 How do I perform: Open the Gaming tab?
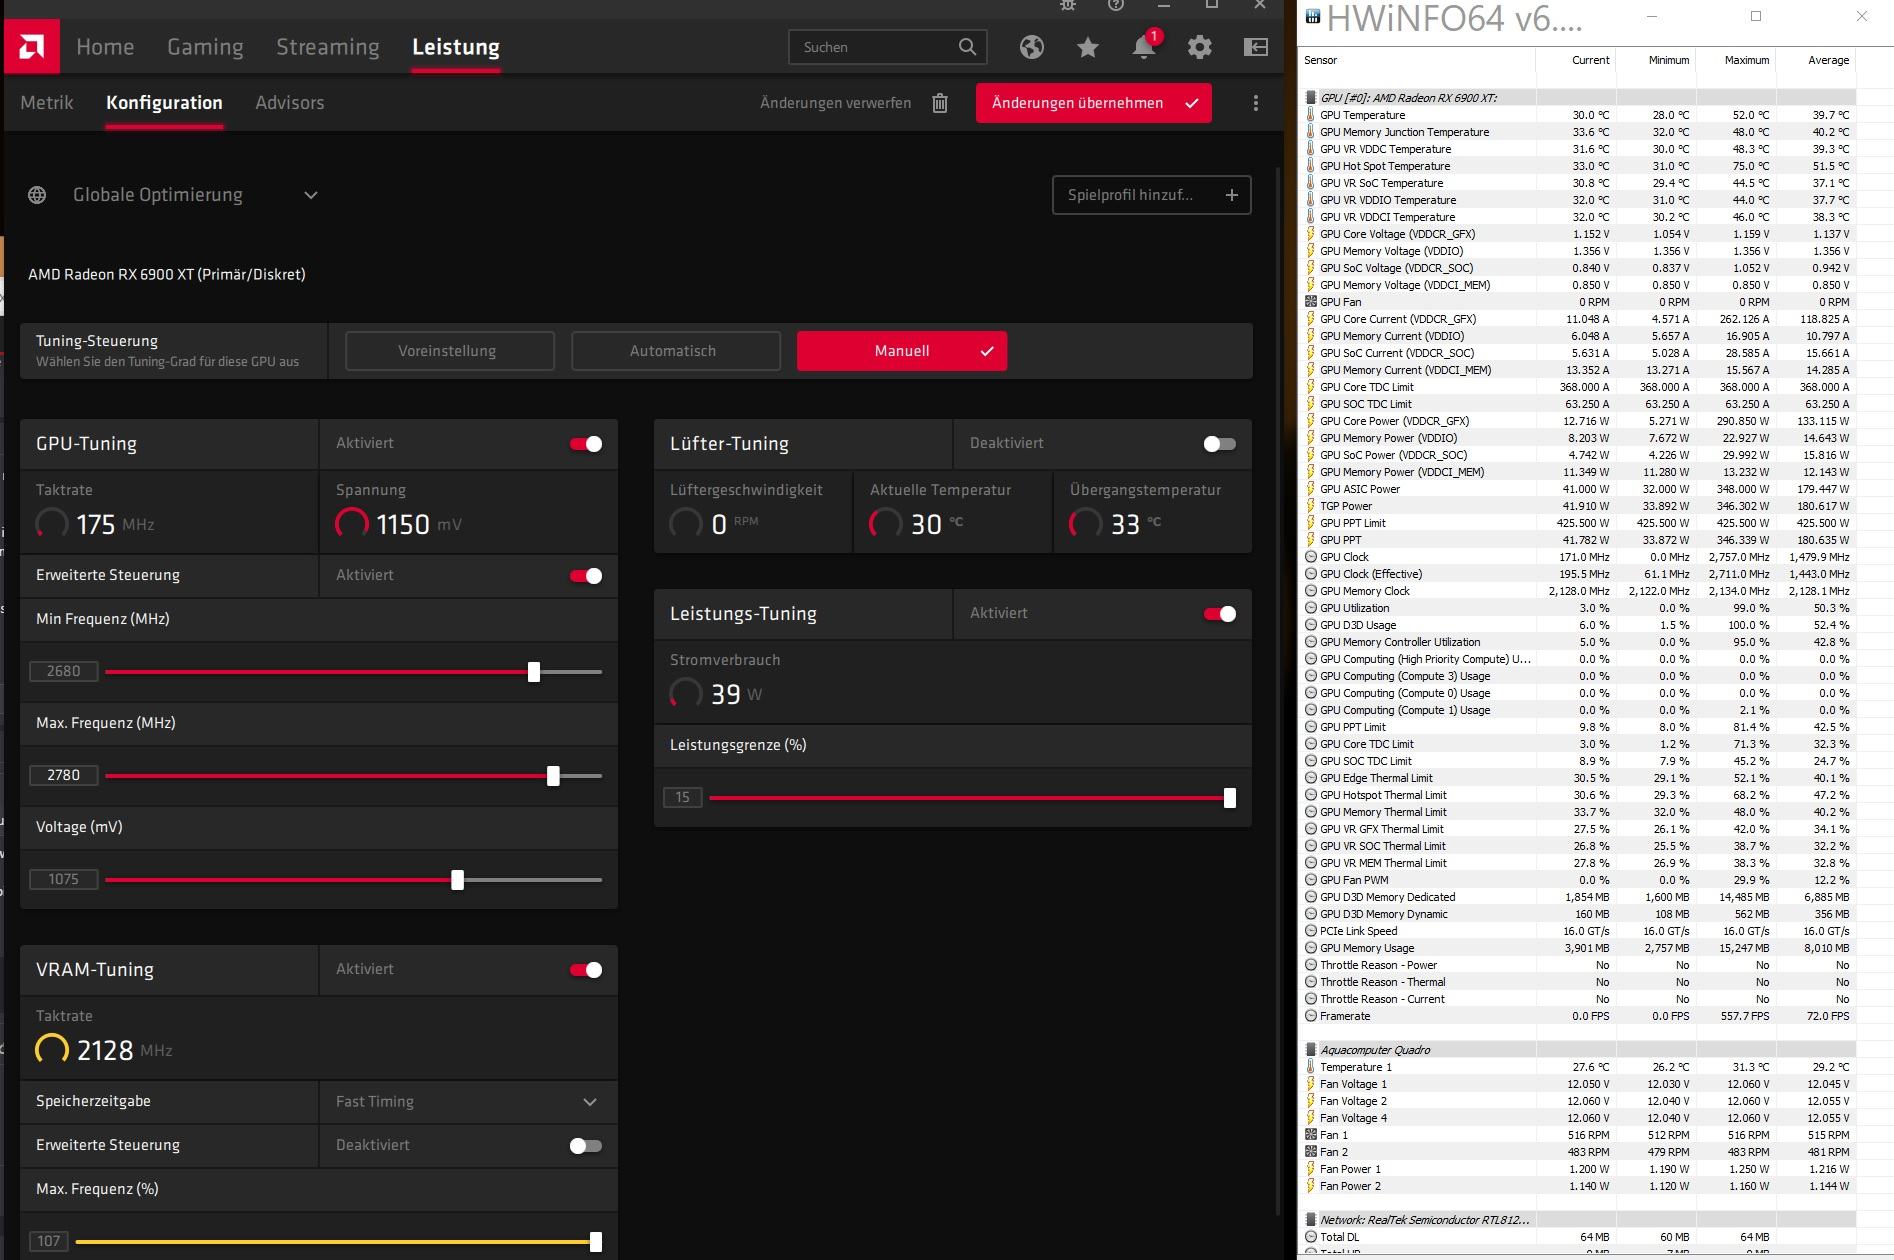tap(205, 47)
